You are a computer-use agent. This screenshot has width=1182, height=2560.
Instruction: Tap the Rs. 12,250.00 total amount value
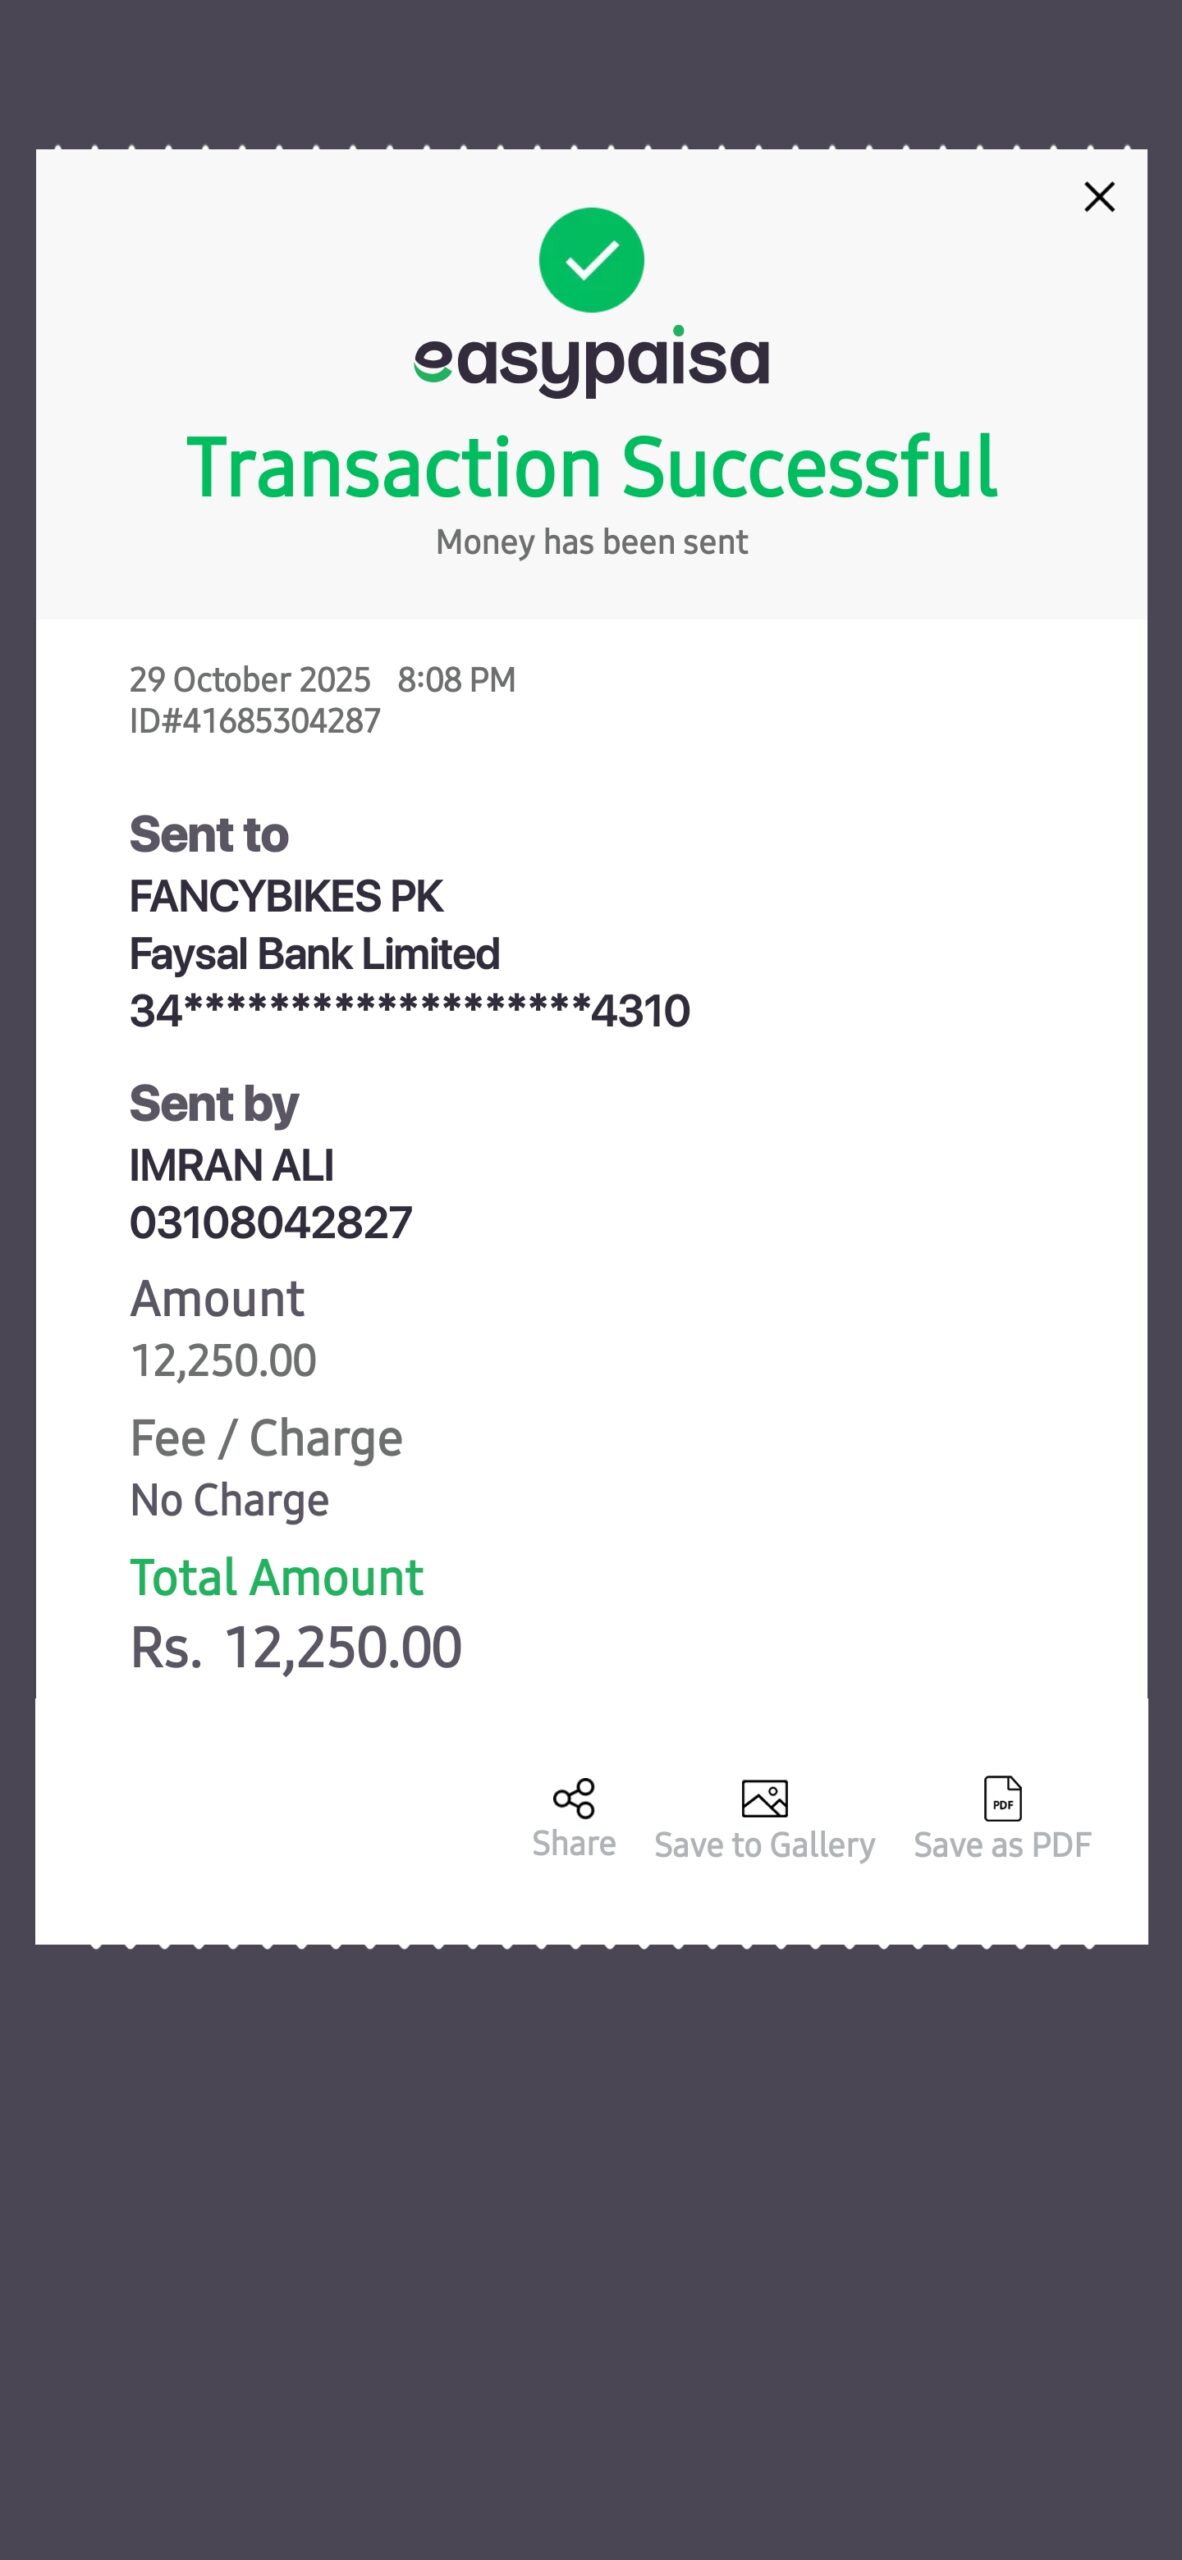296,1648
